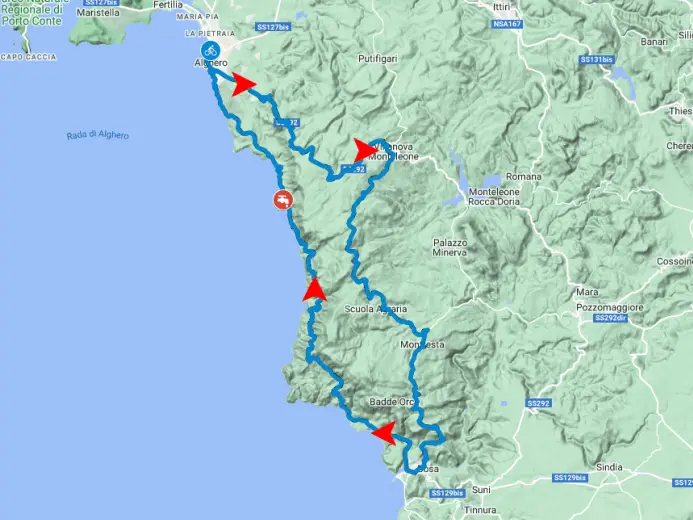Image resolution: width=693 pixels, height=520 pixels.
Task: Click the blue cycling start marker at Alghero
Action: tap(210, 51)
